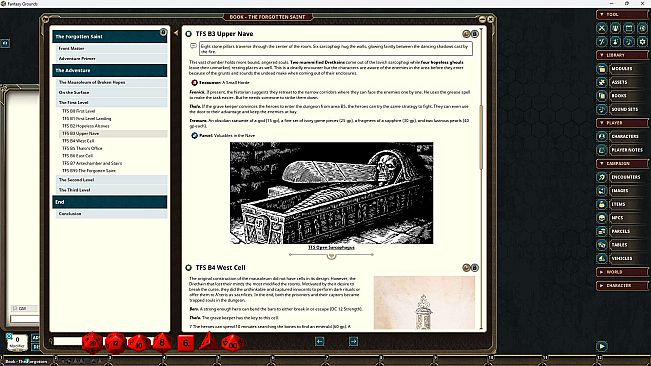651x366 pixels.
Task: Open the music note tool icon
Action: [629, 41]
